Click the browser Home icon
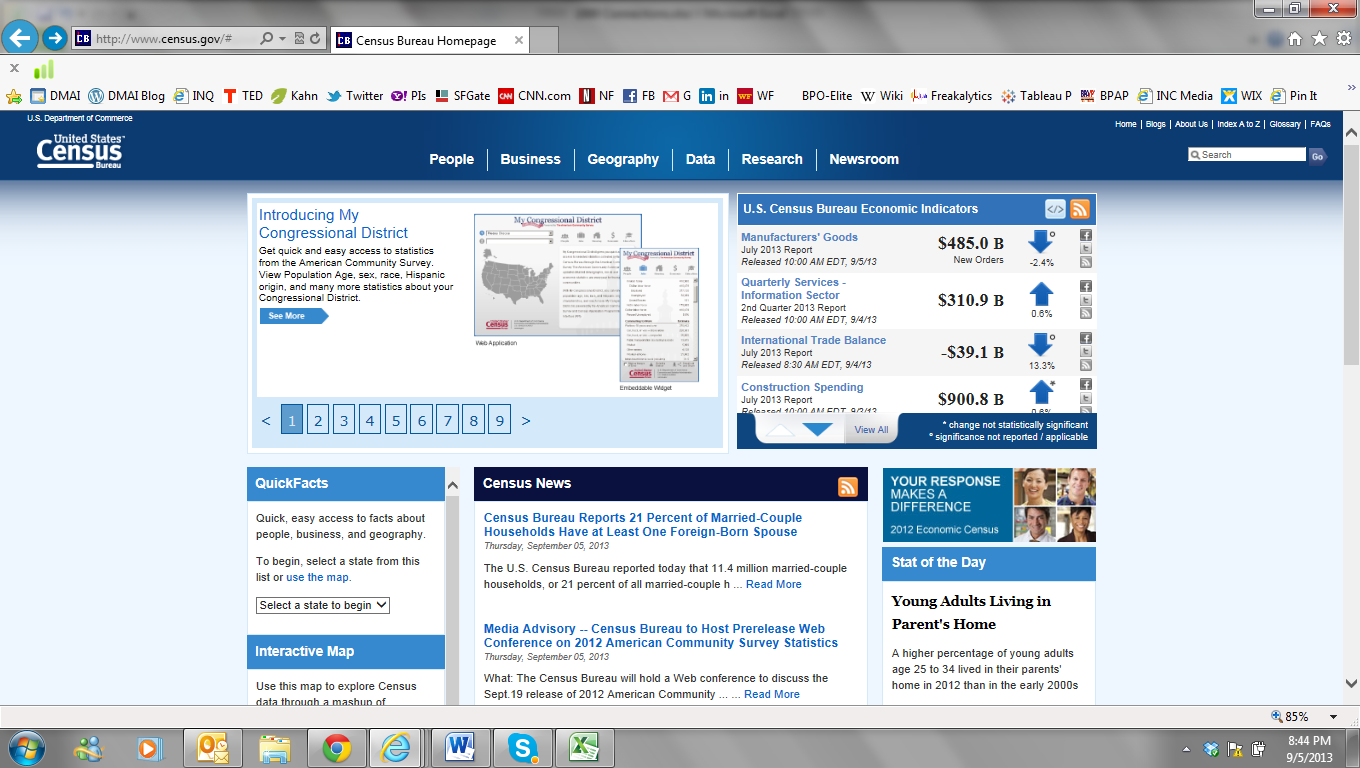The image size is (1360, 768). point(1295,39)
